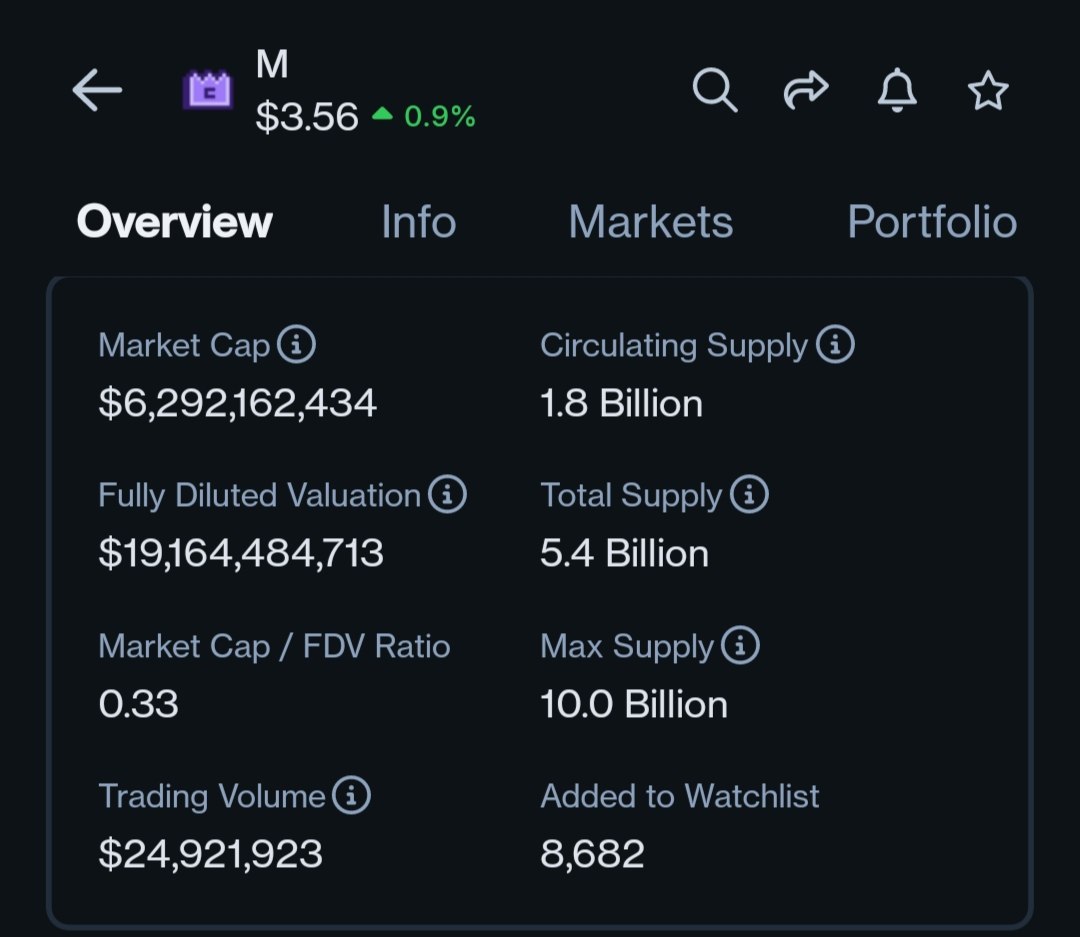Screen dimensions: 1080x937
Task: Toggle the favorite star for M
Action: [x=988, y=91]
